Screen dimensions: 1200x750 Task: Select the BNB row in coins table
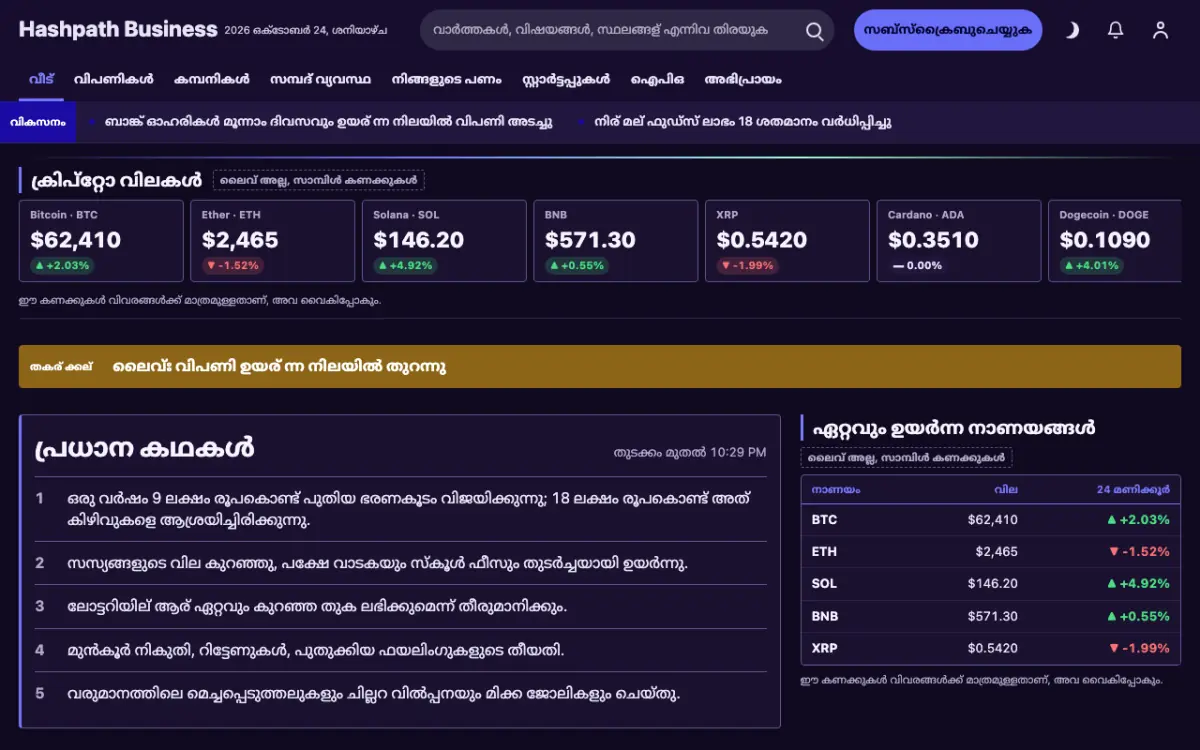tap(991, 616)
